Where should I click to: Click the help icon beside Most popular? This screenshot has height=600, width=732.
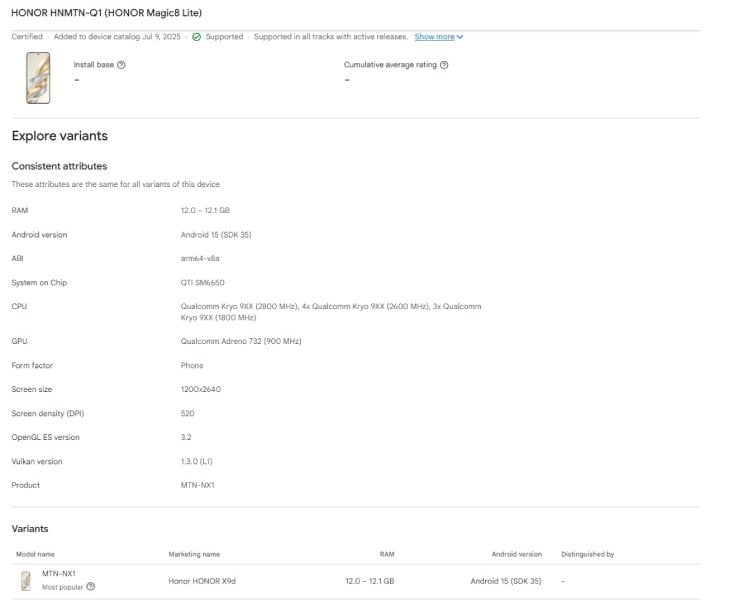point(91,587)
